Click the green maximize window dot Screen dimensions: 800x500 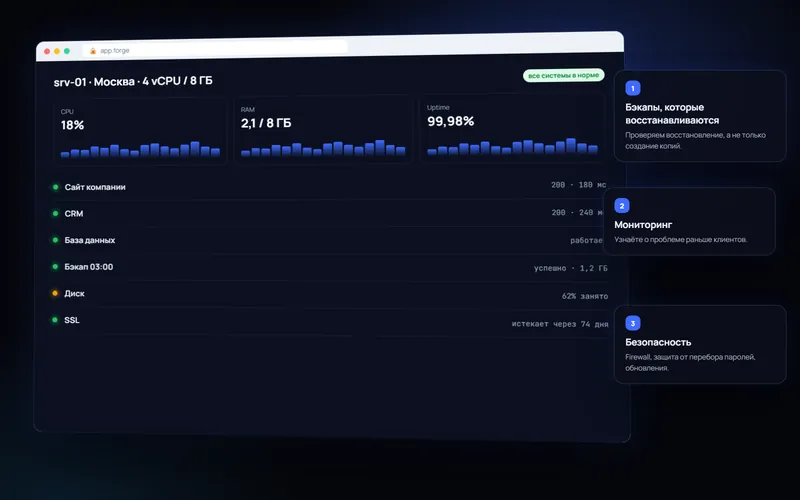67,51
